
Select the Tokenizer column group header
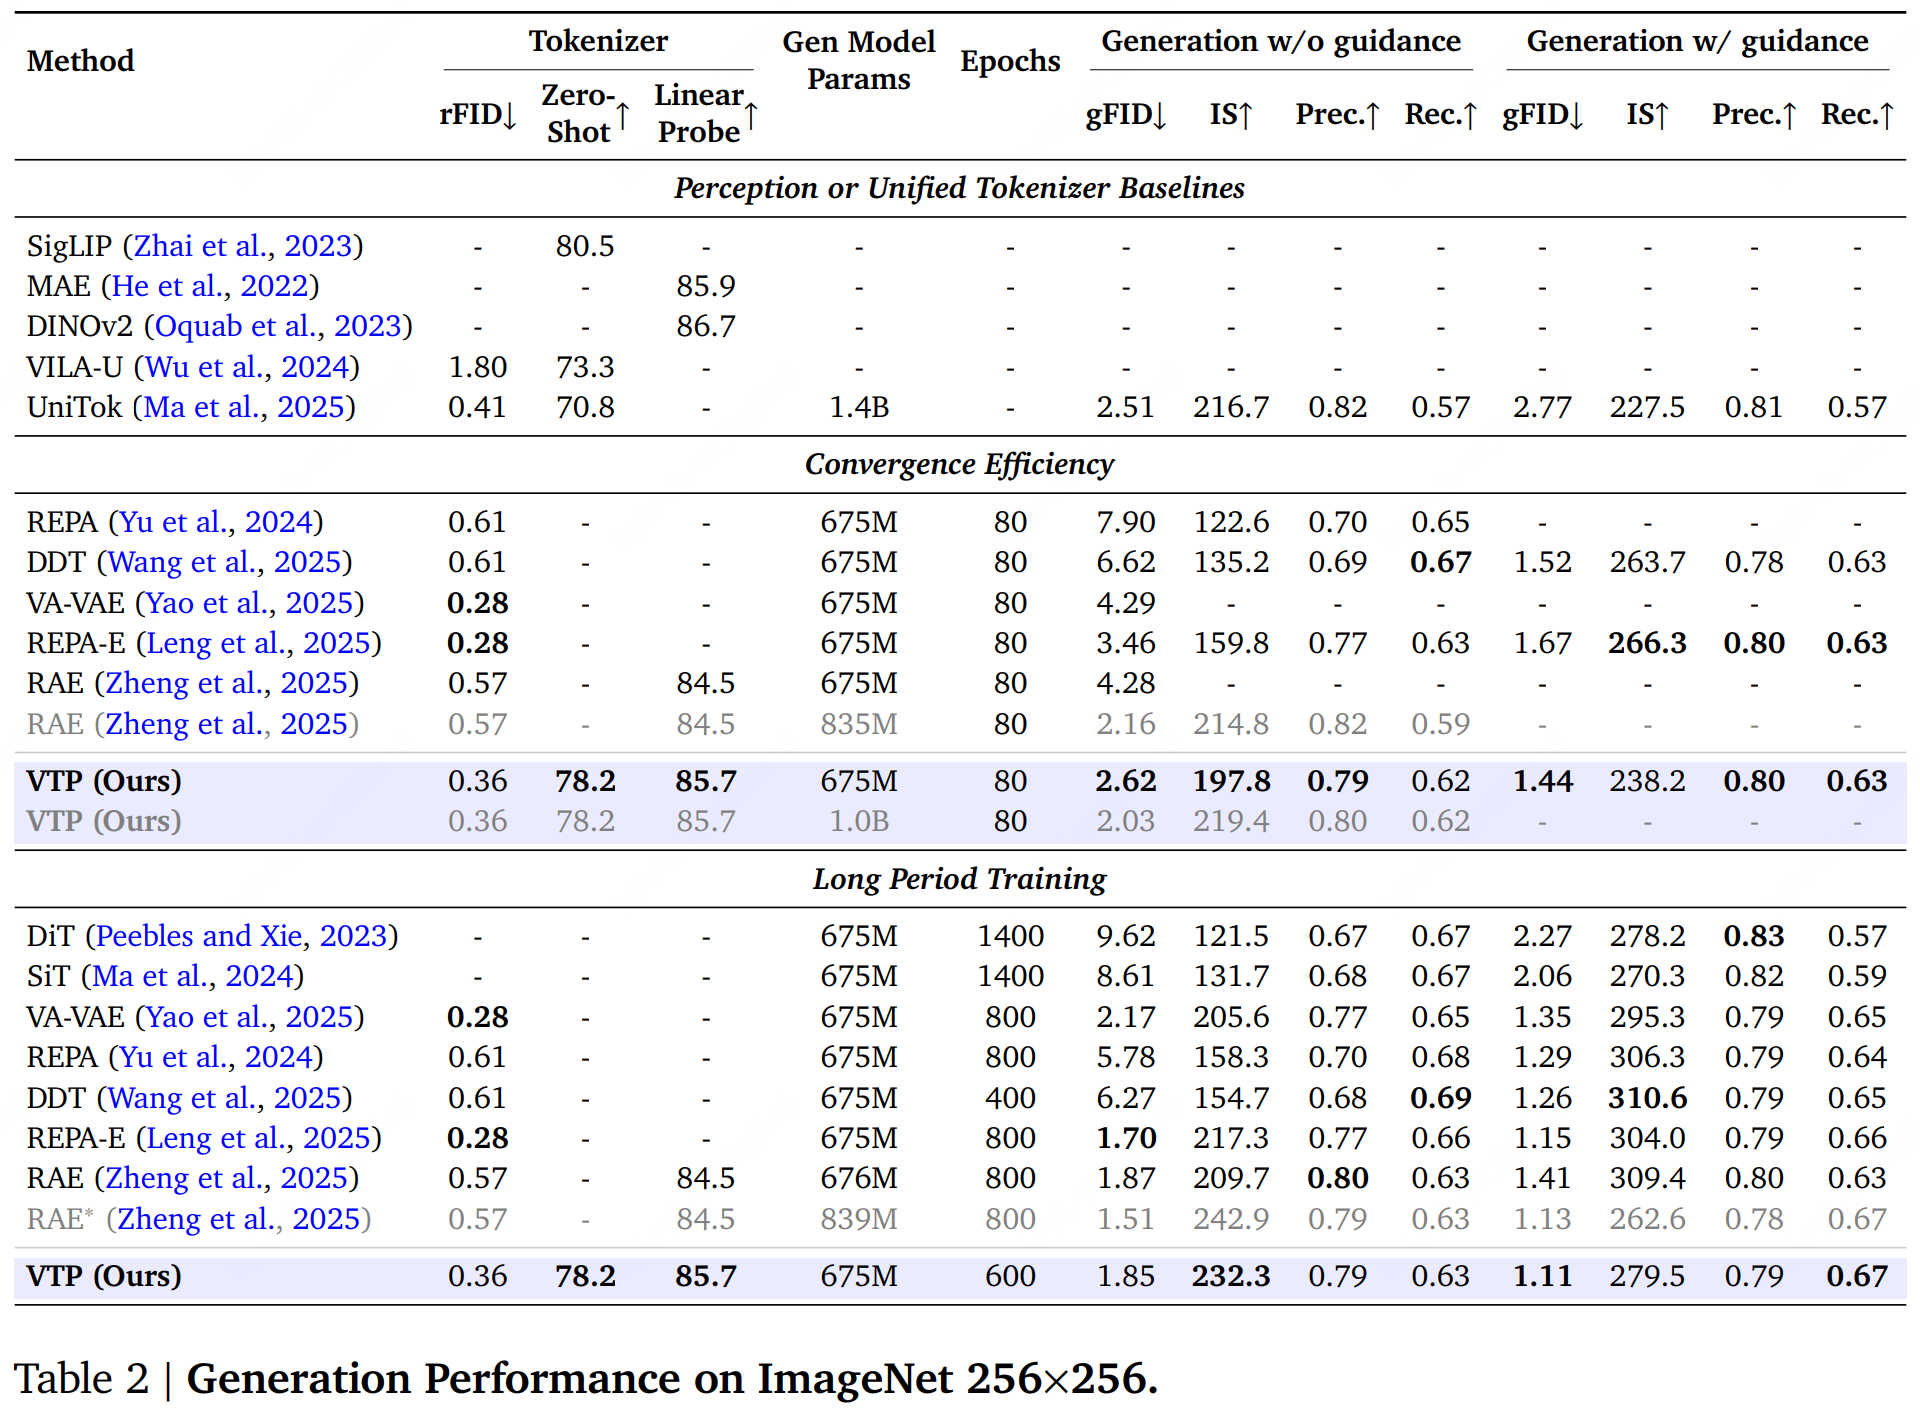pyautogui.click(x=598, y=41)
